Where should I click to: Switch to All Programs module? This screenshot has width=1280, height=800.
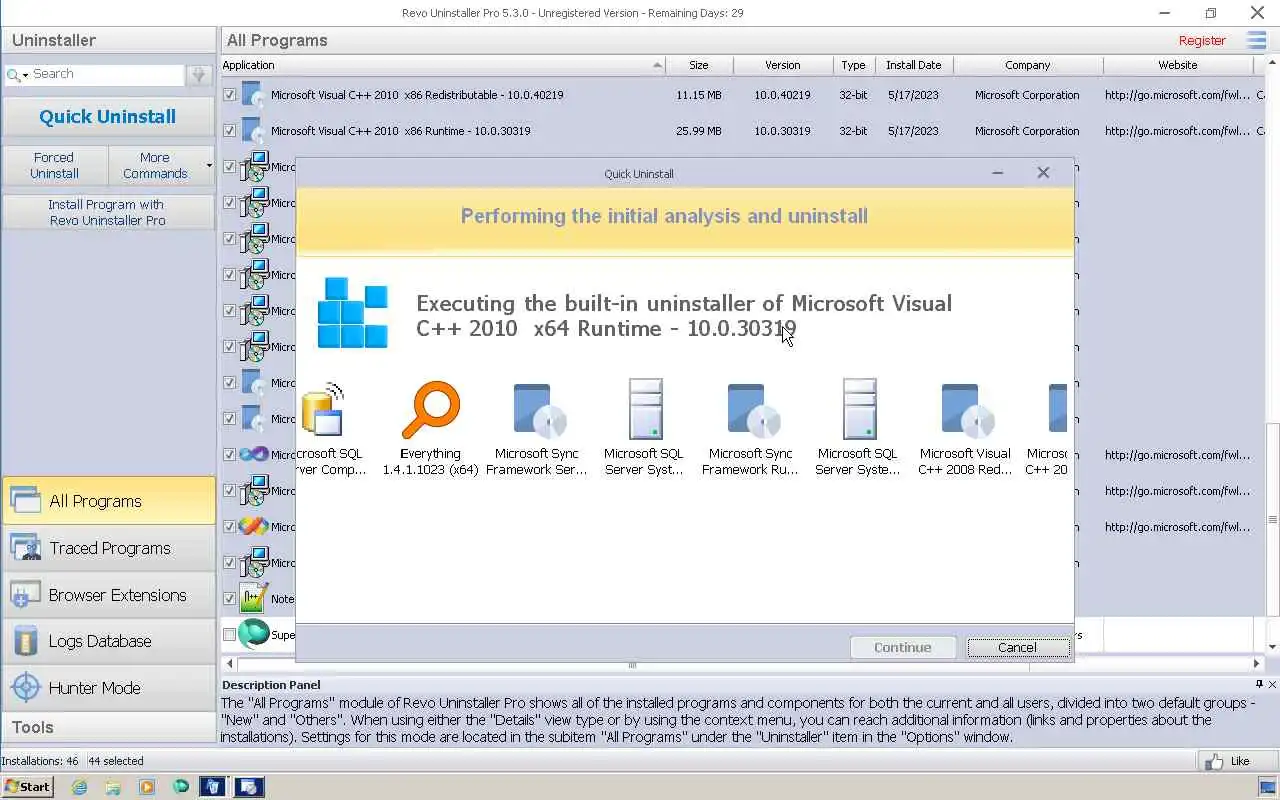(x=108, y=501)
